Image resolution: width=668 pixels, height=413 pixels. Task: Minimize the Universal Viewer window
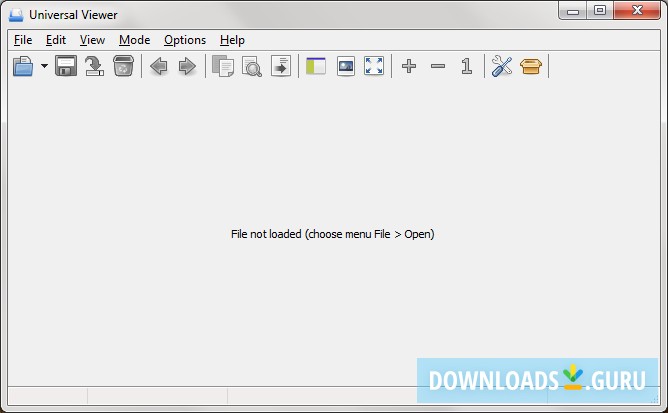(x=573, y=10)
